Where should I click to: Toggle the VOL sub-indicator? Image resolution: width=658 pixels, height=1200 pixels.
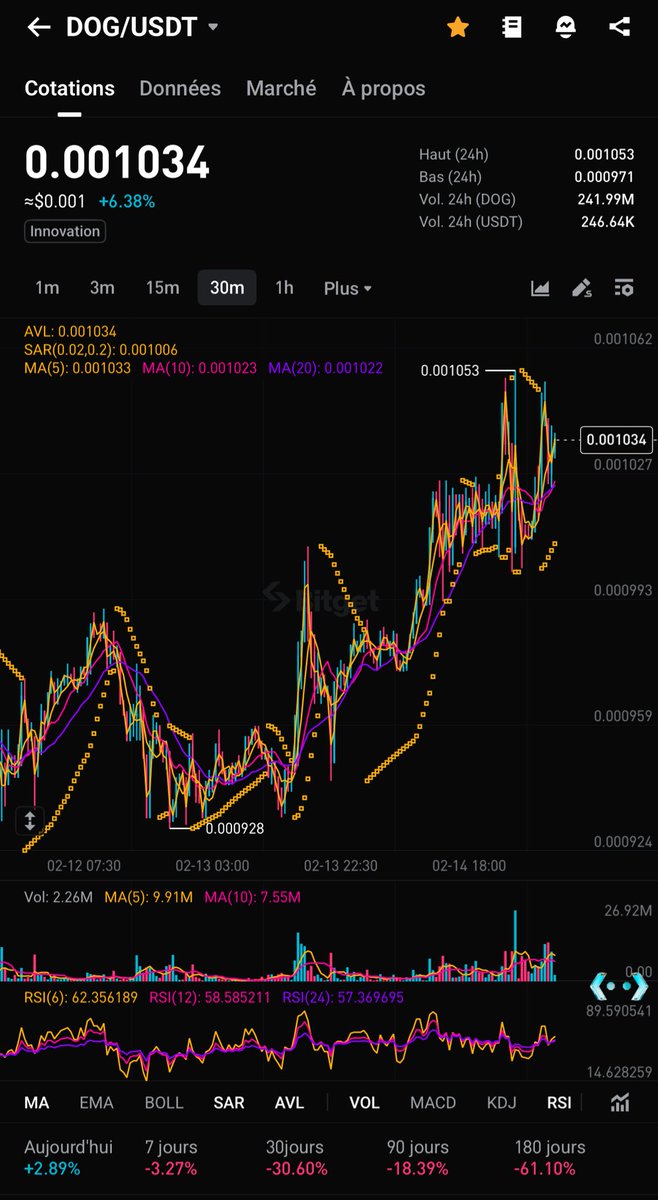365,1102
